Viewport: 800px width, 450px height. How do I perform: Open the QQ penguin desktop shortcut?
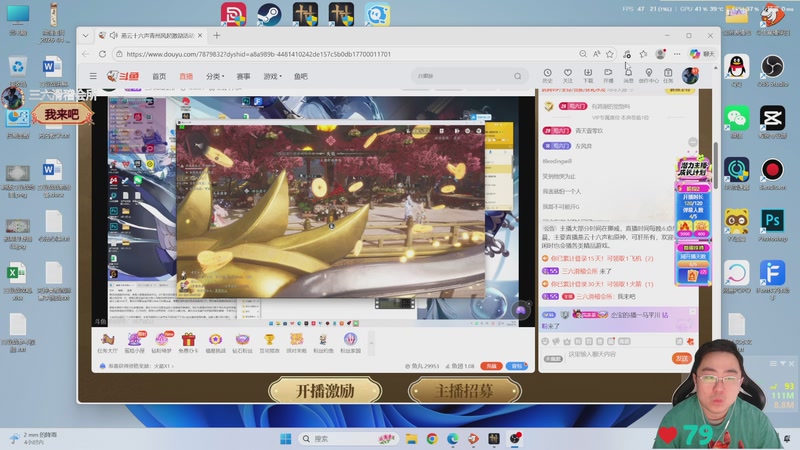(737, 70)
